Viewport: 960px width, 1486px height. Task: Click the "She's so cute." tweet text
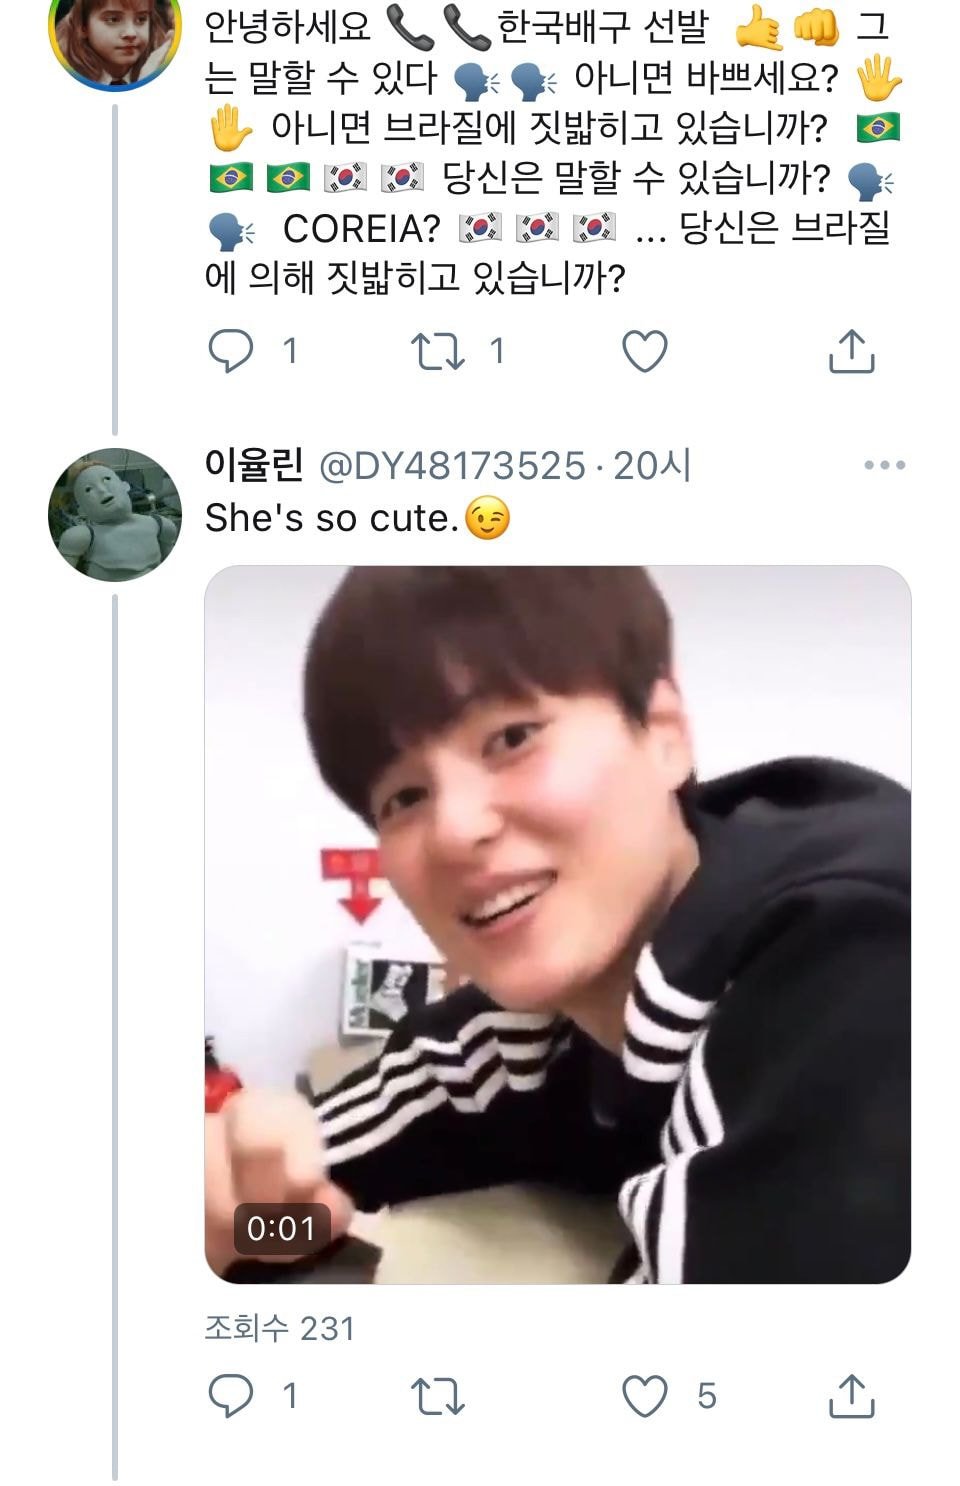[332, 518]
